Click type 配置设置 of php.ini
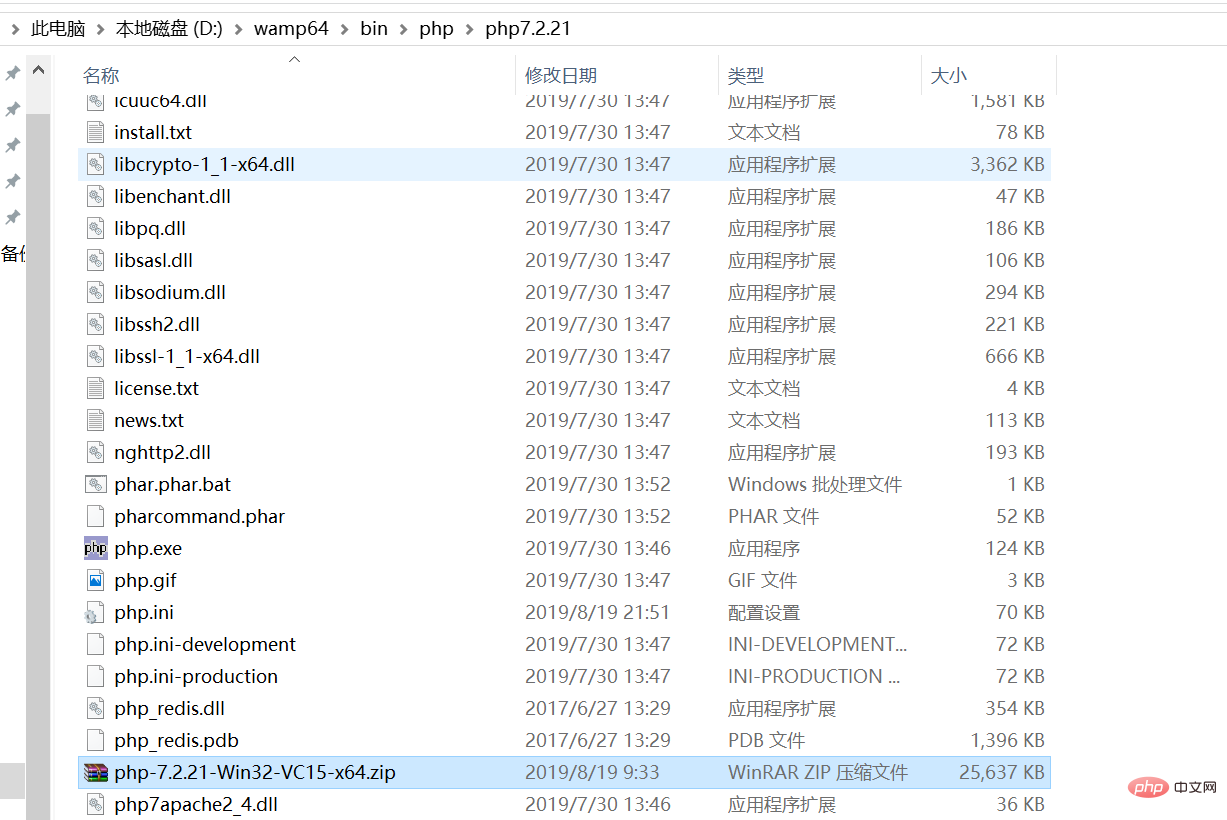 [764, 612]
